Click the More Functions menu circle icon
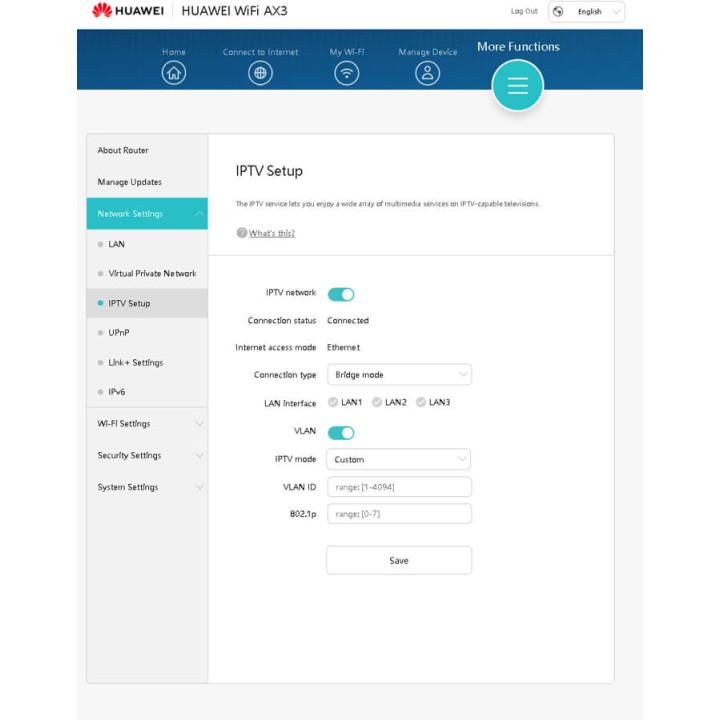The image size is (720, 720). tap(518, 85)
